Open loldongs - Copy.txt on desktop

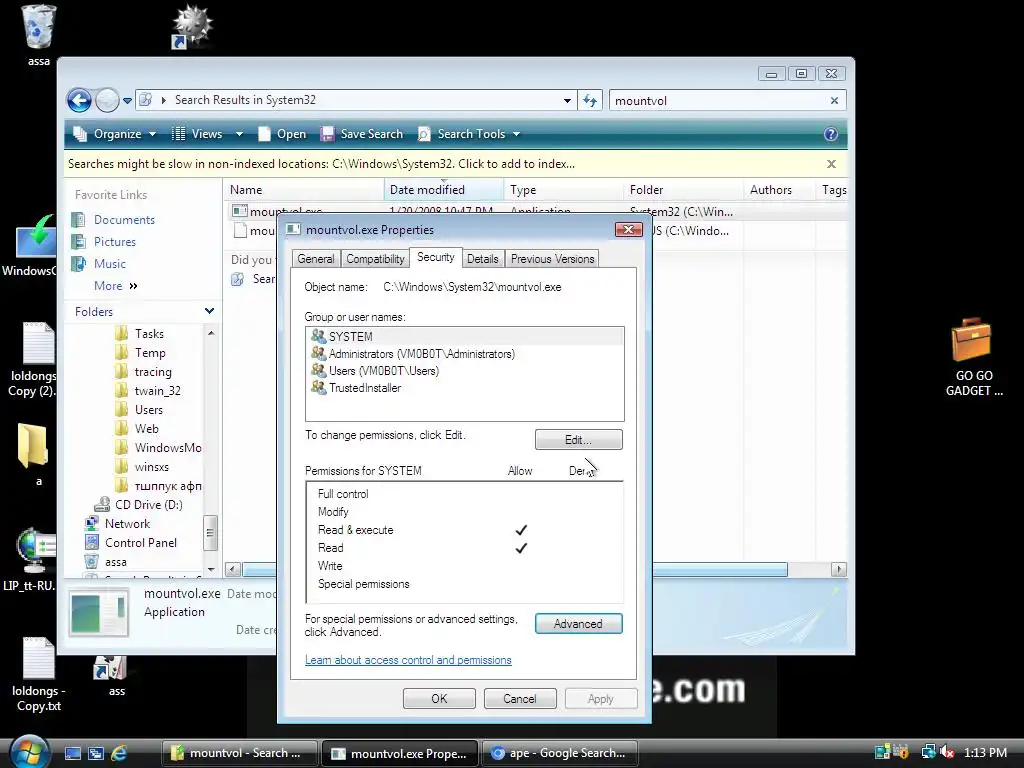pyautogui.click(x=38, y=674)
